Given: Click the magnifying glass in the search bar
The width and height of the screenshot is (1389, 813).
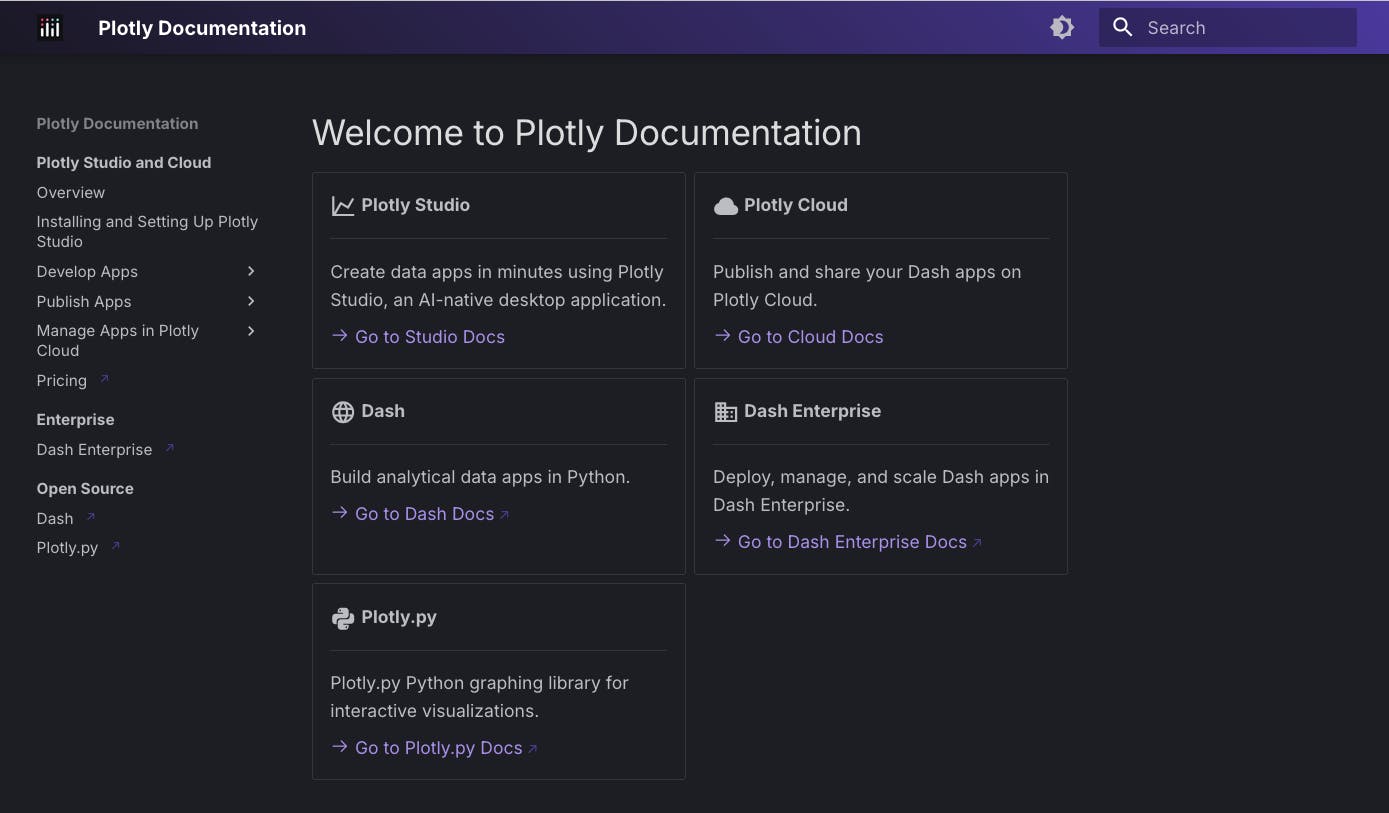Looking at the screenshot, I should [1122, 27].
